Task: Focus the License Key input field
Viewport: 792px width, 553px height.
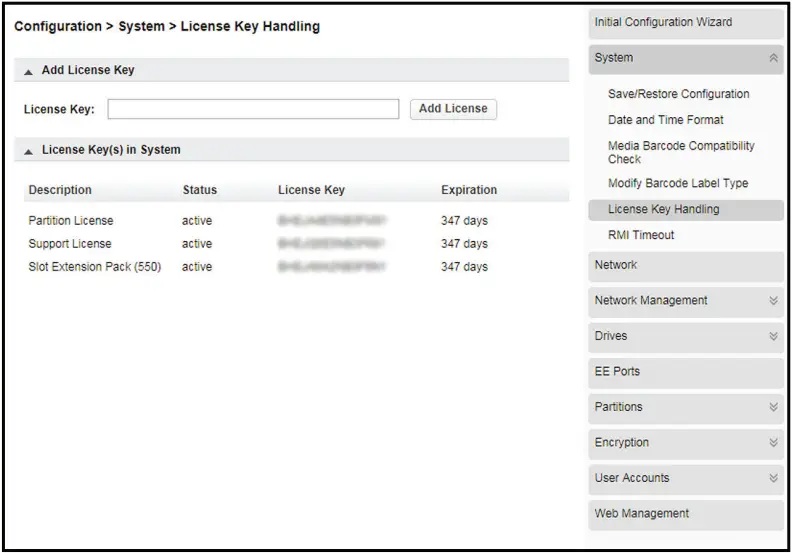Action: click(253, 109)
